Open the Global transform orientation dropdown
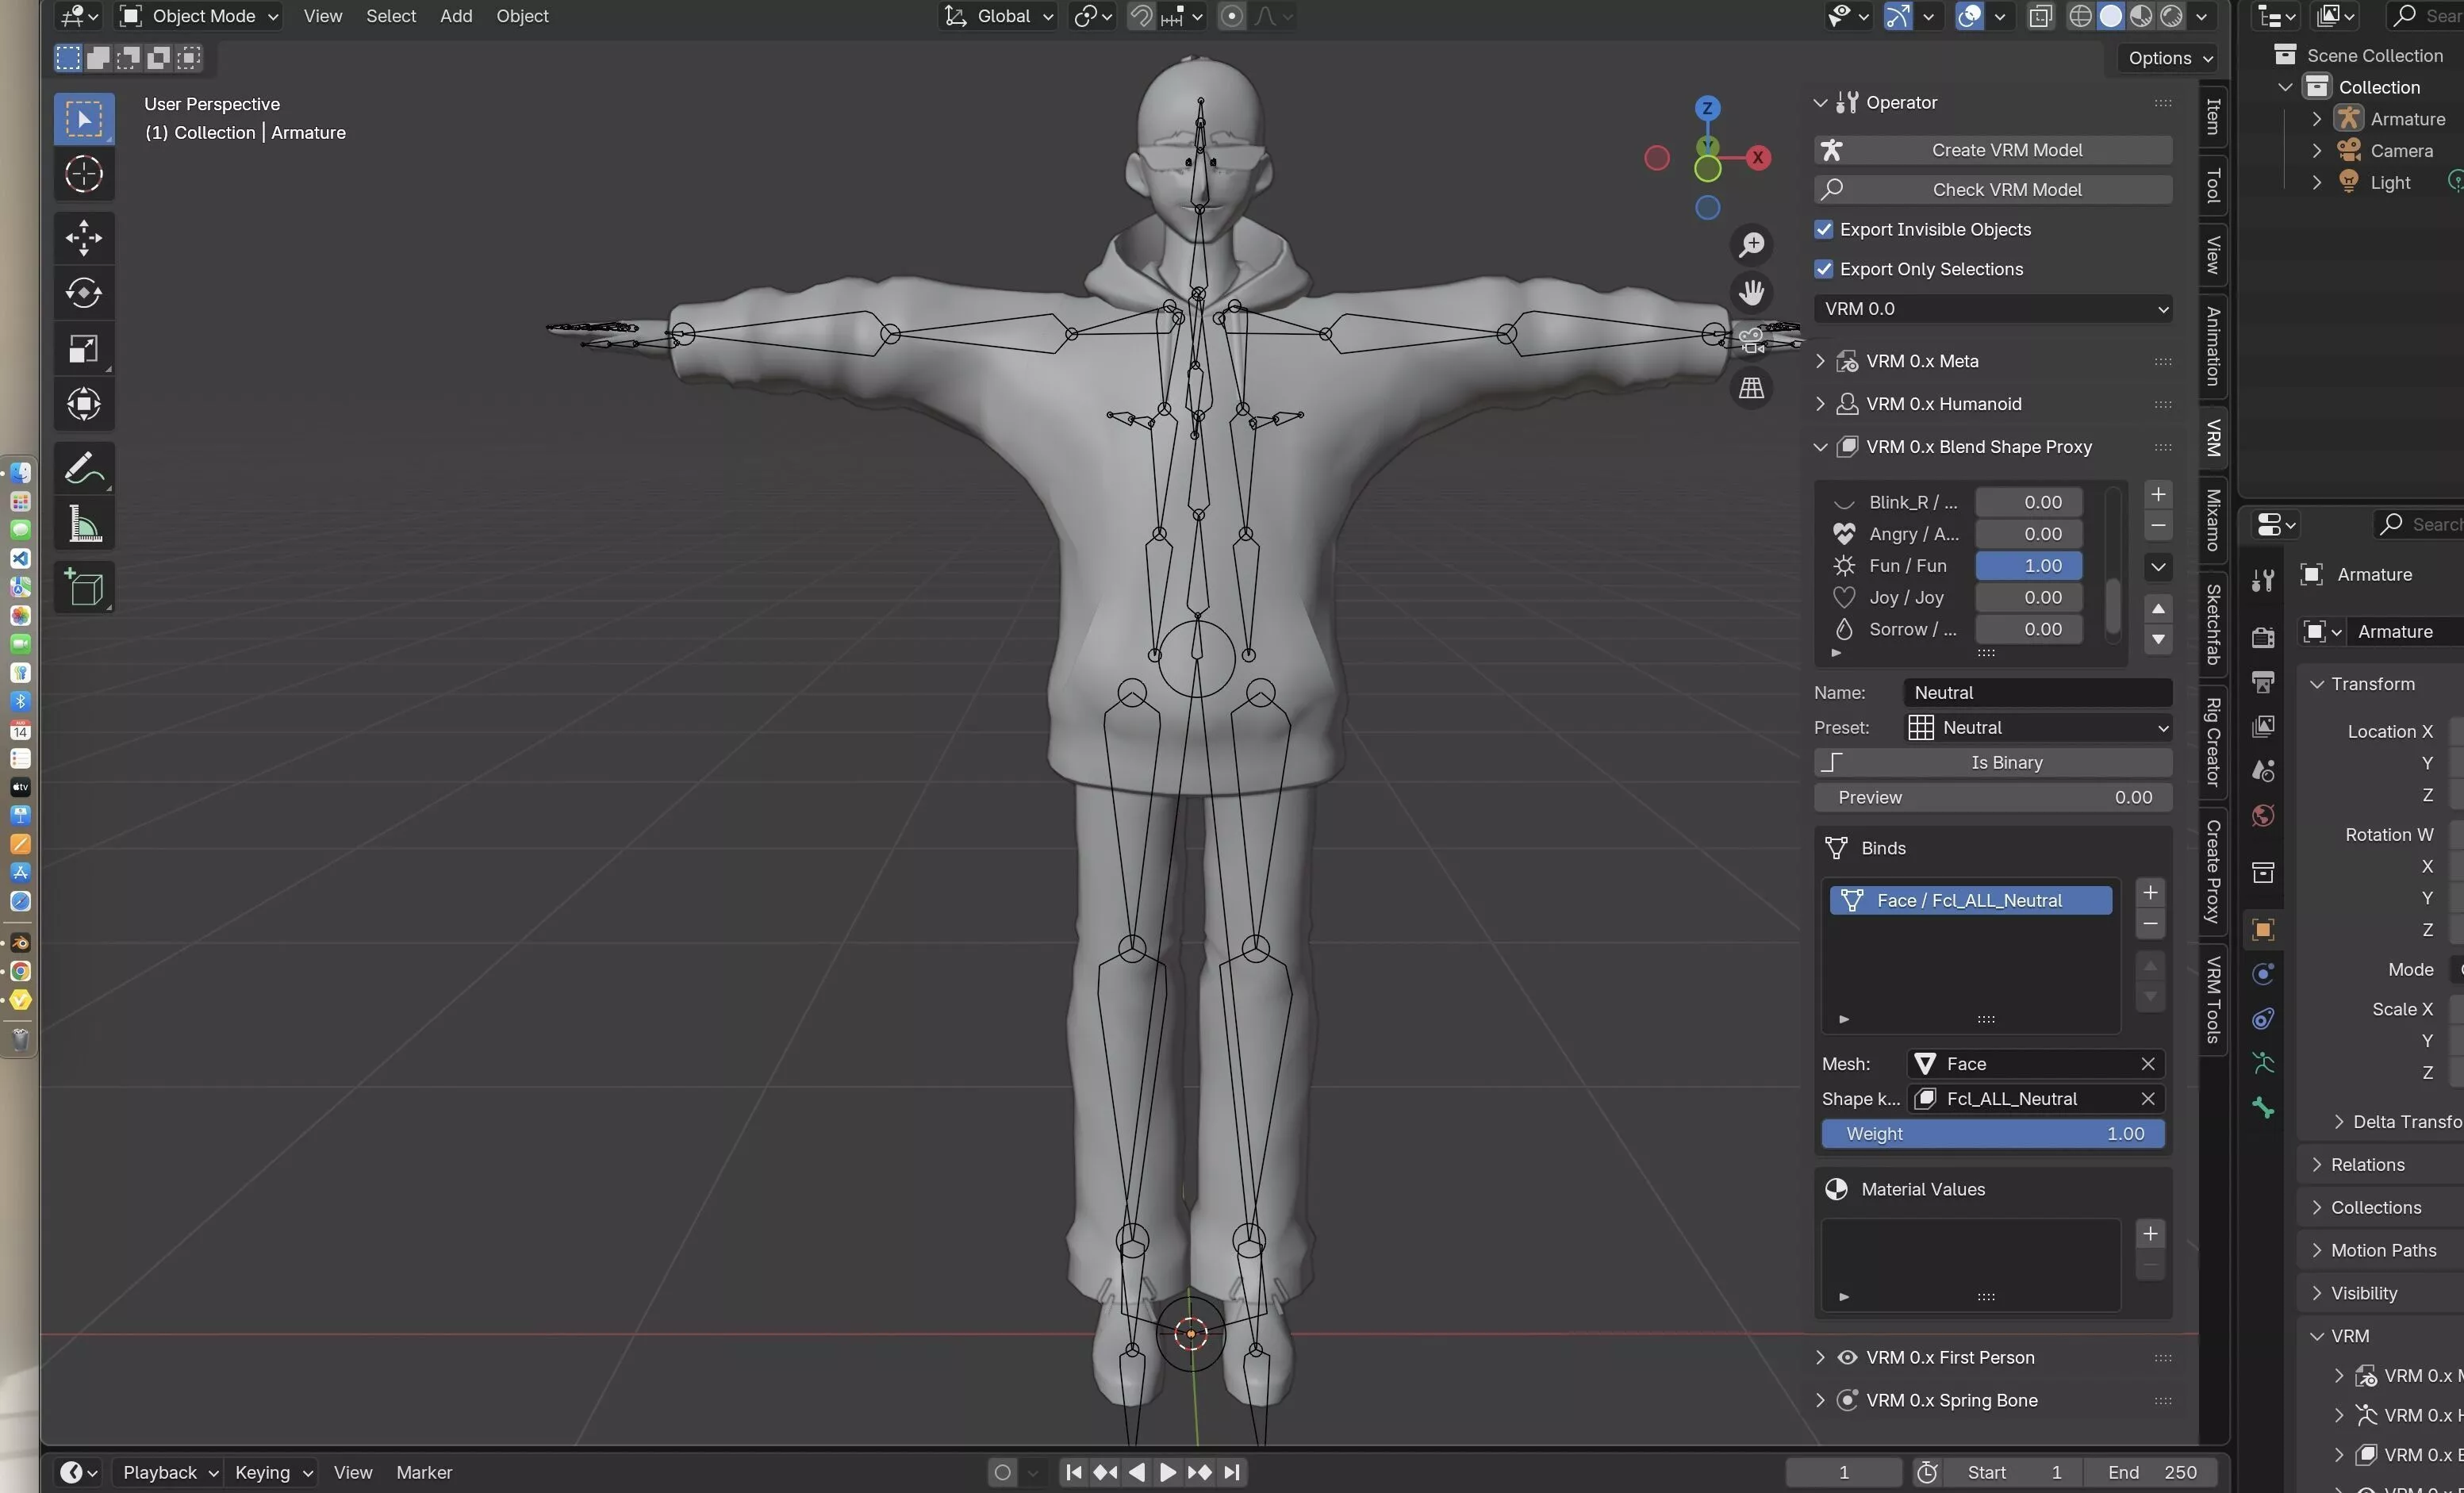The width and height of the screenshot is (2464, 1493). point(997,16)
